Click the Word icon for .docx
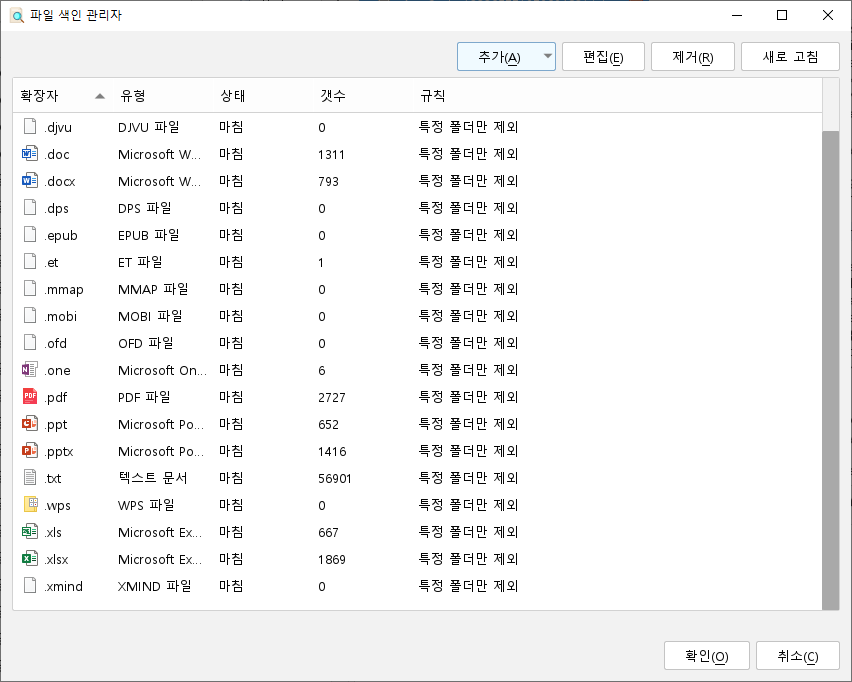 (30, 180)
